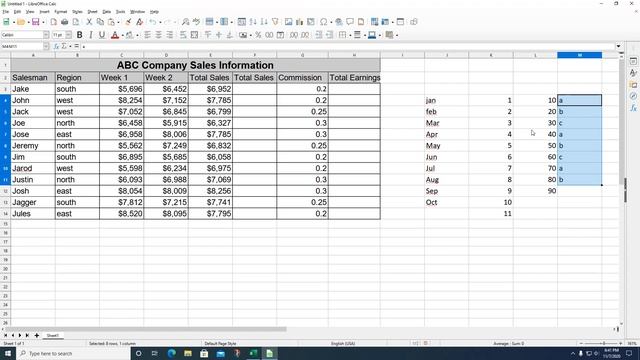Open the Font Name dropdown
The height and width of the screenshot is (360, 640).
coord(46,35)
